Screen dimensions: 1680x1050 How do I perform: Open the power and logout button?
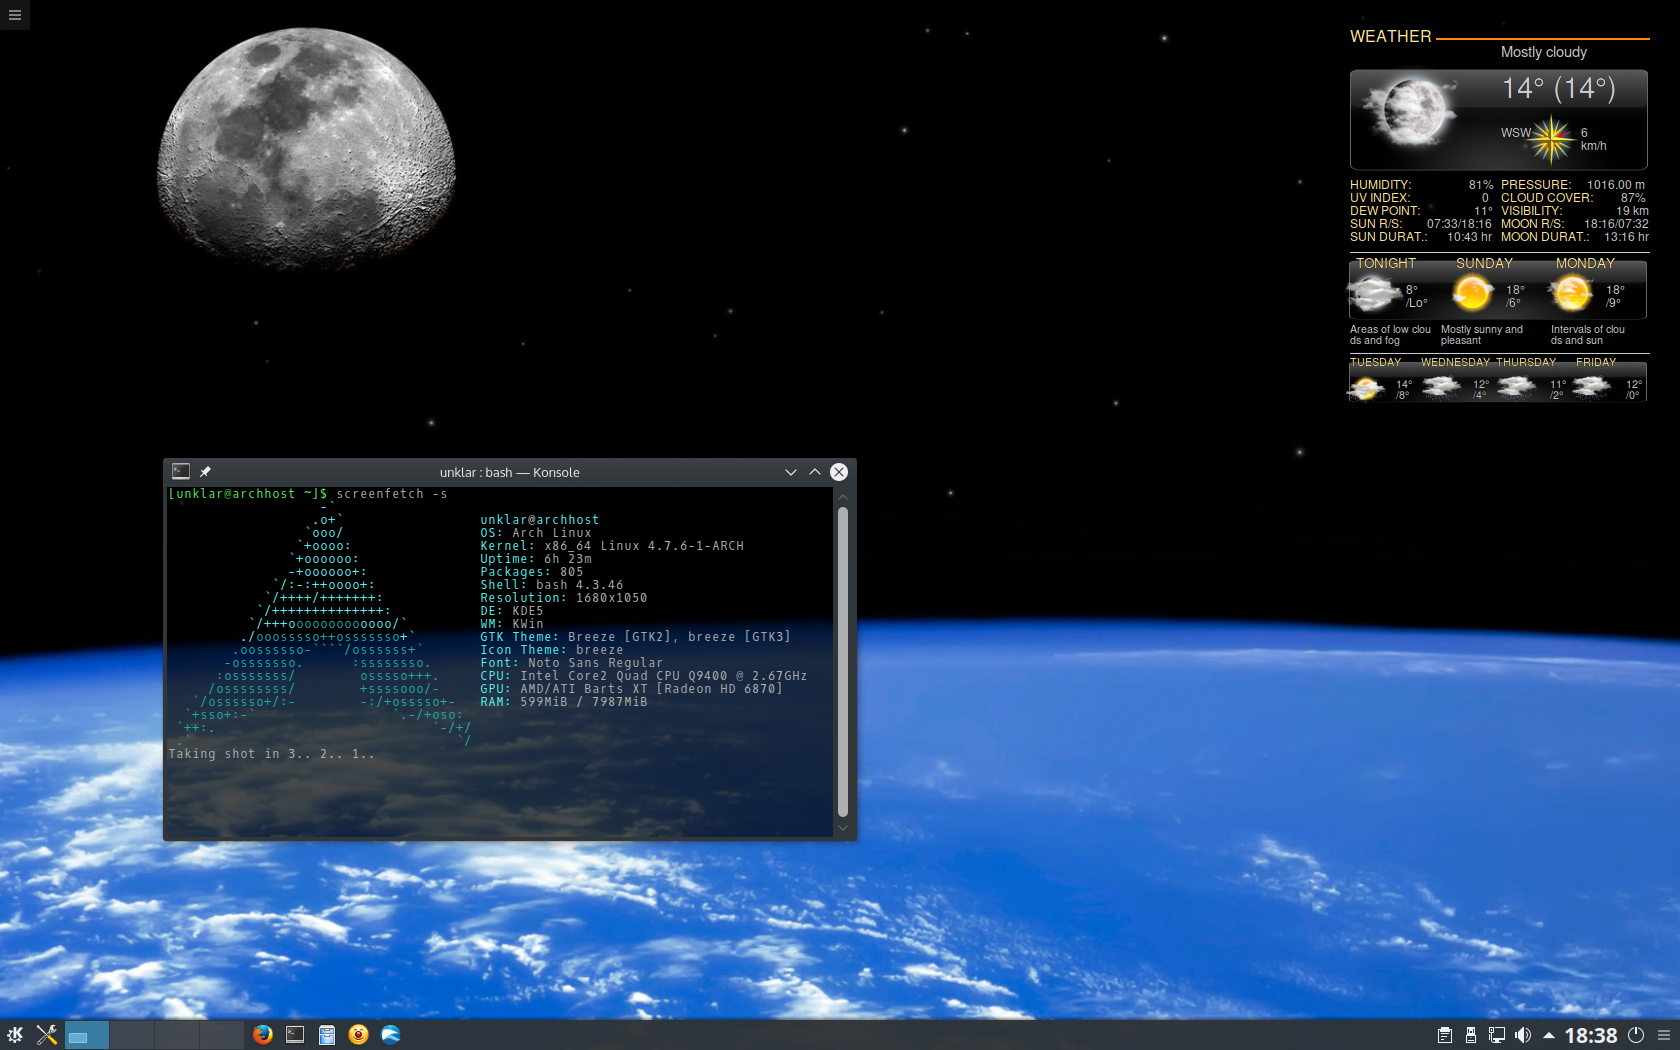click(x=1636, y=1035)
